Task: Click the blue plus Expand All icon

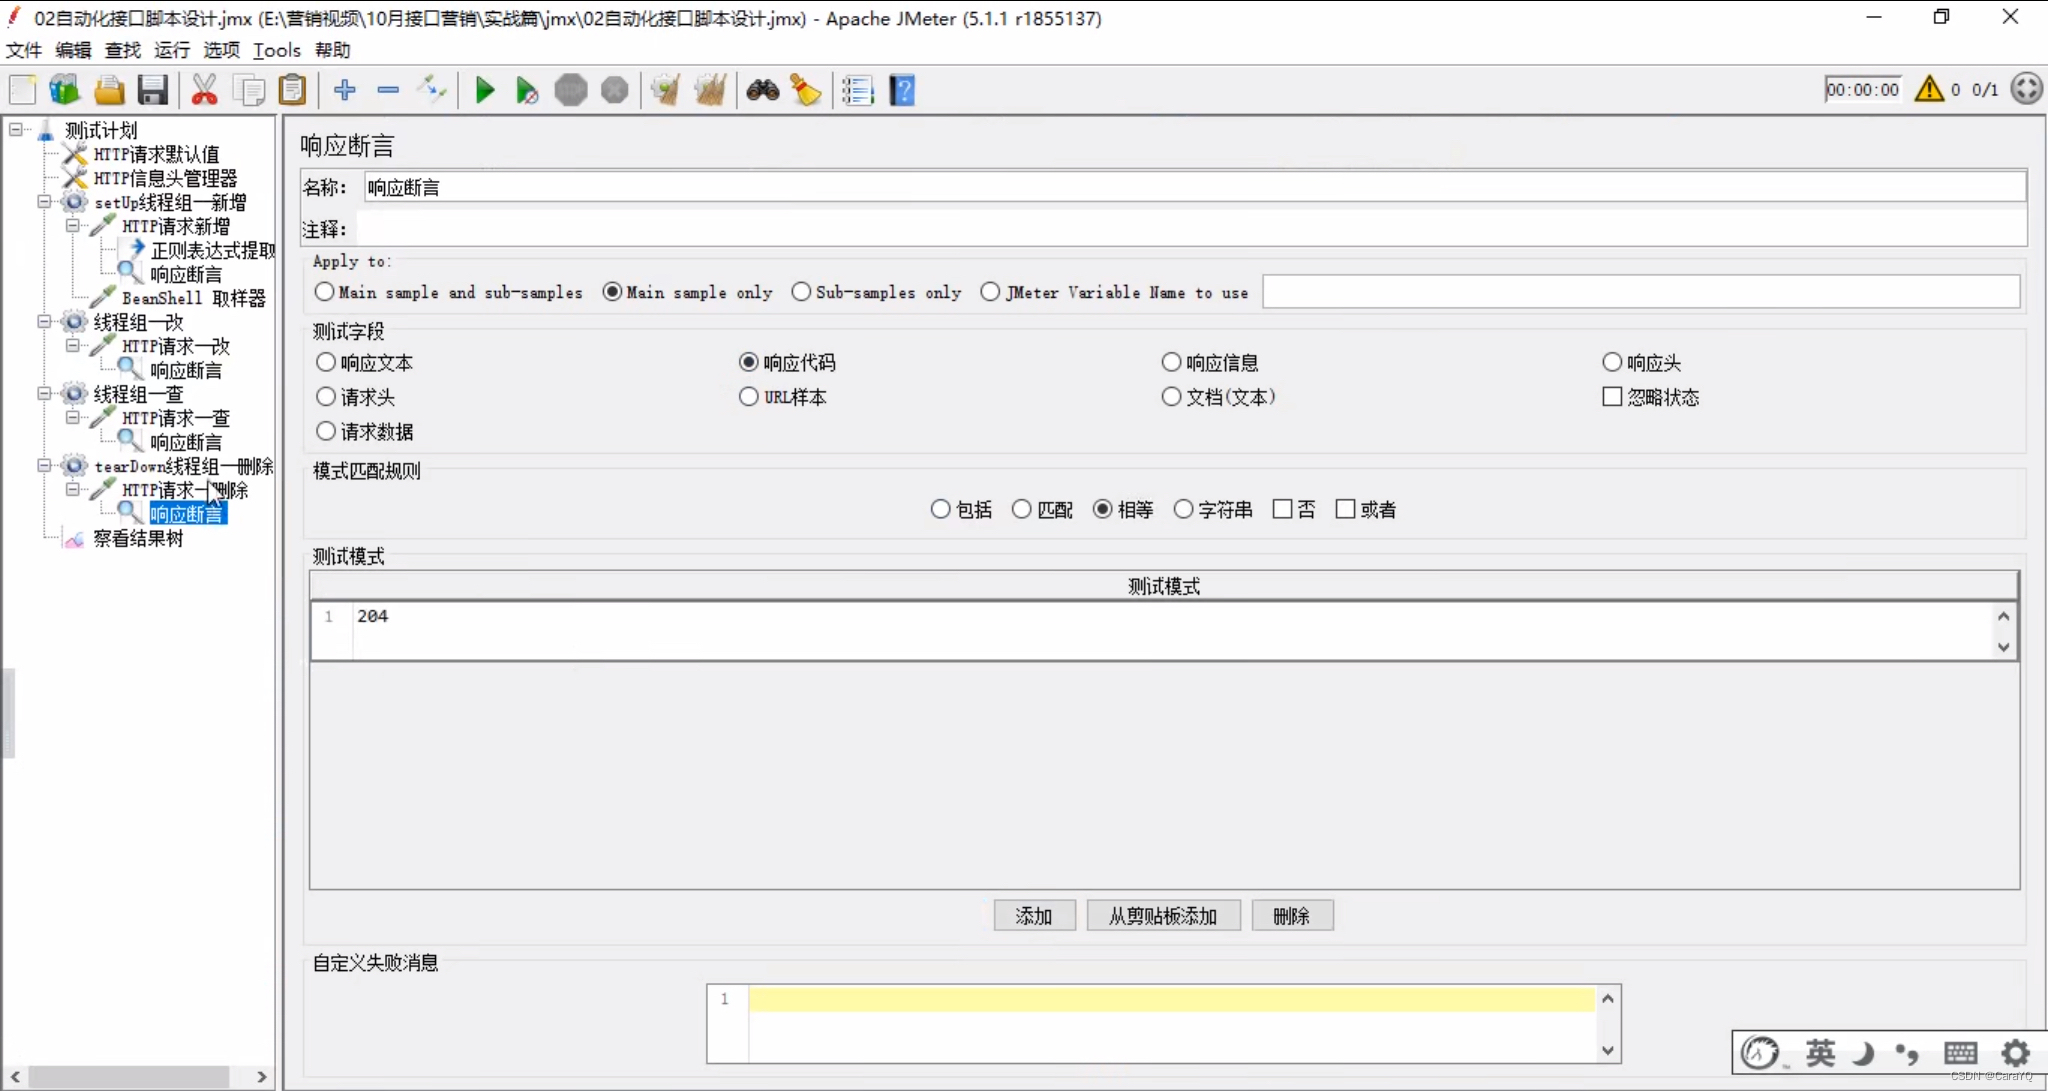Action: [345, 90]
